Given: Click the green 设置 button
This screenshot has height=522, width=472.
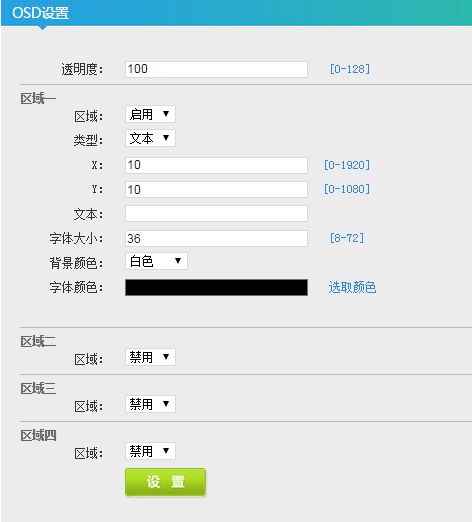Looking at the screenshot, I should point(165,482).
